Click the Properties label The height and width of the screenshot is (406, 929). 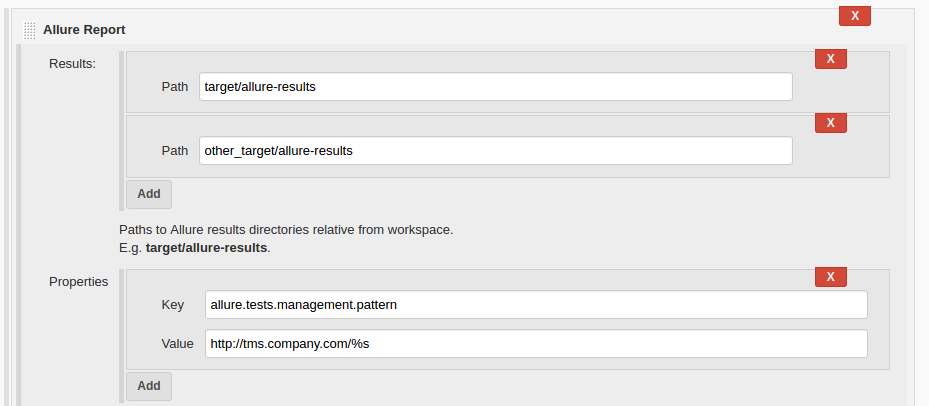coord(78,282)
